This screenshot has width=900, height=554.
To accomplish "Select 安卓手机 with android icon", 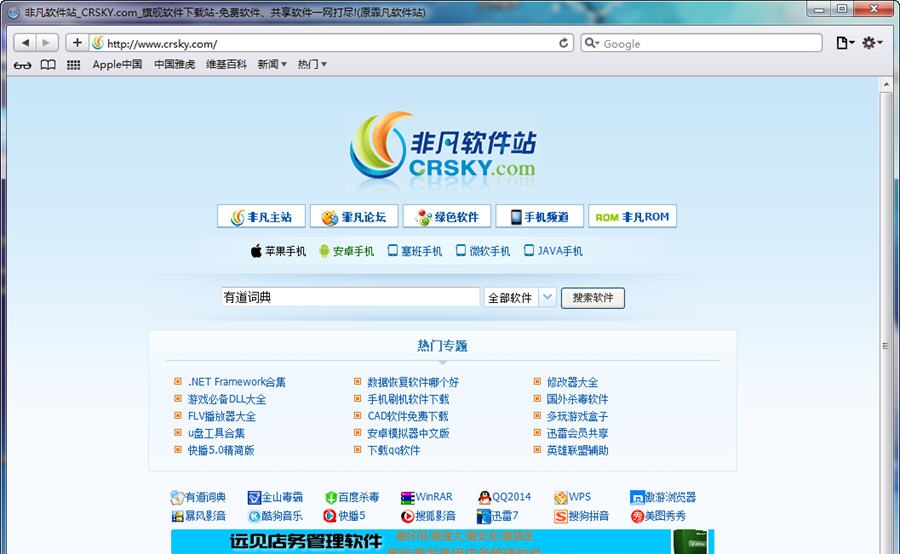I will 347,251.
